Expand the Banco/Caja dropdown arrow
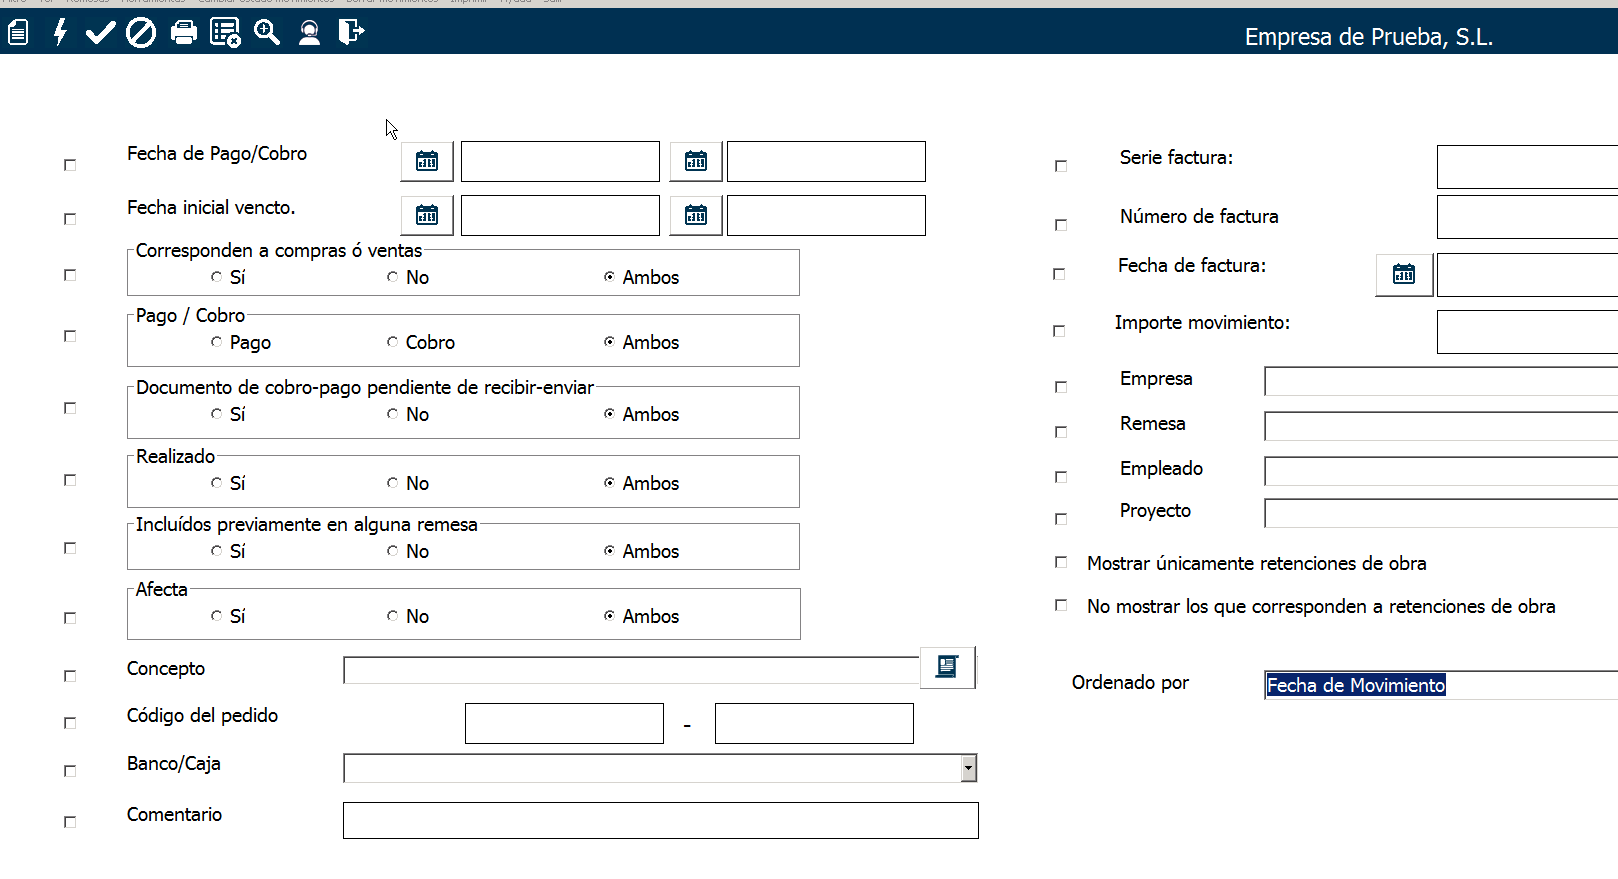The image size is (1618, 879). 967,768
